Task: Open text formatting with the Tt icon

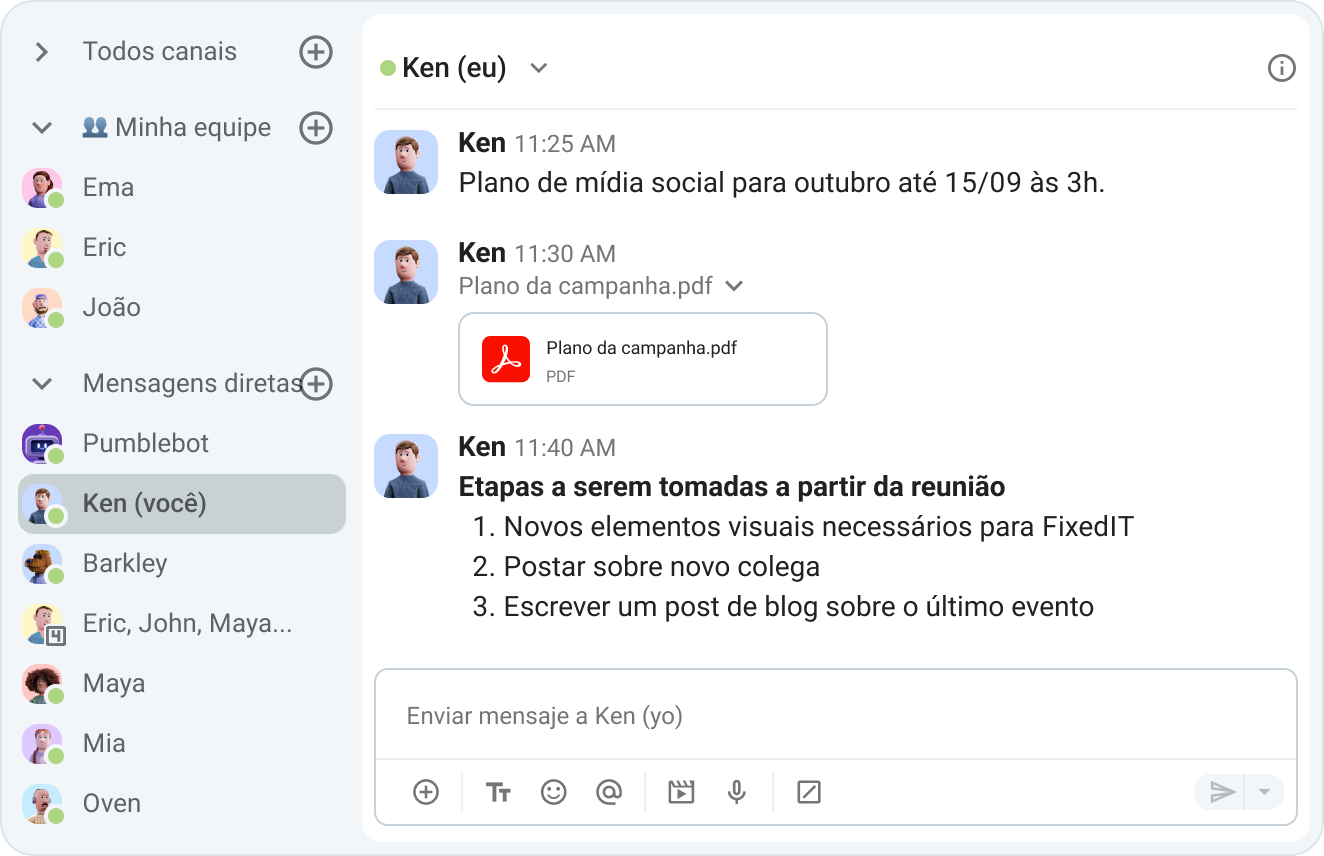Action: point(498,791)
